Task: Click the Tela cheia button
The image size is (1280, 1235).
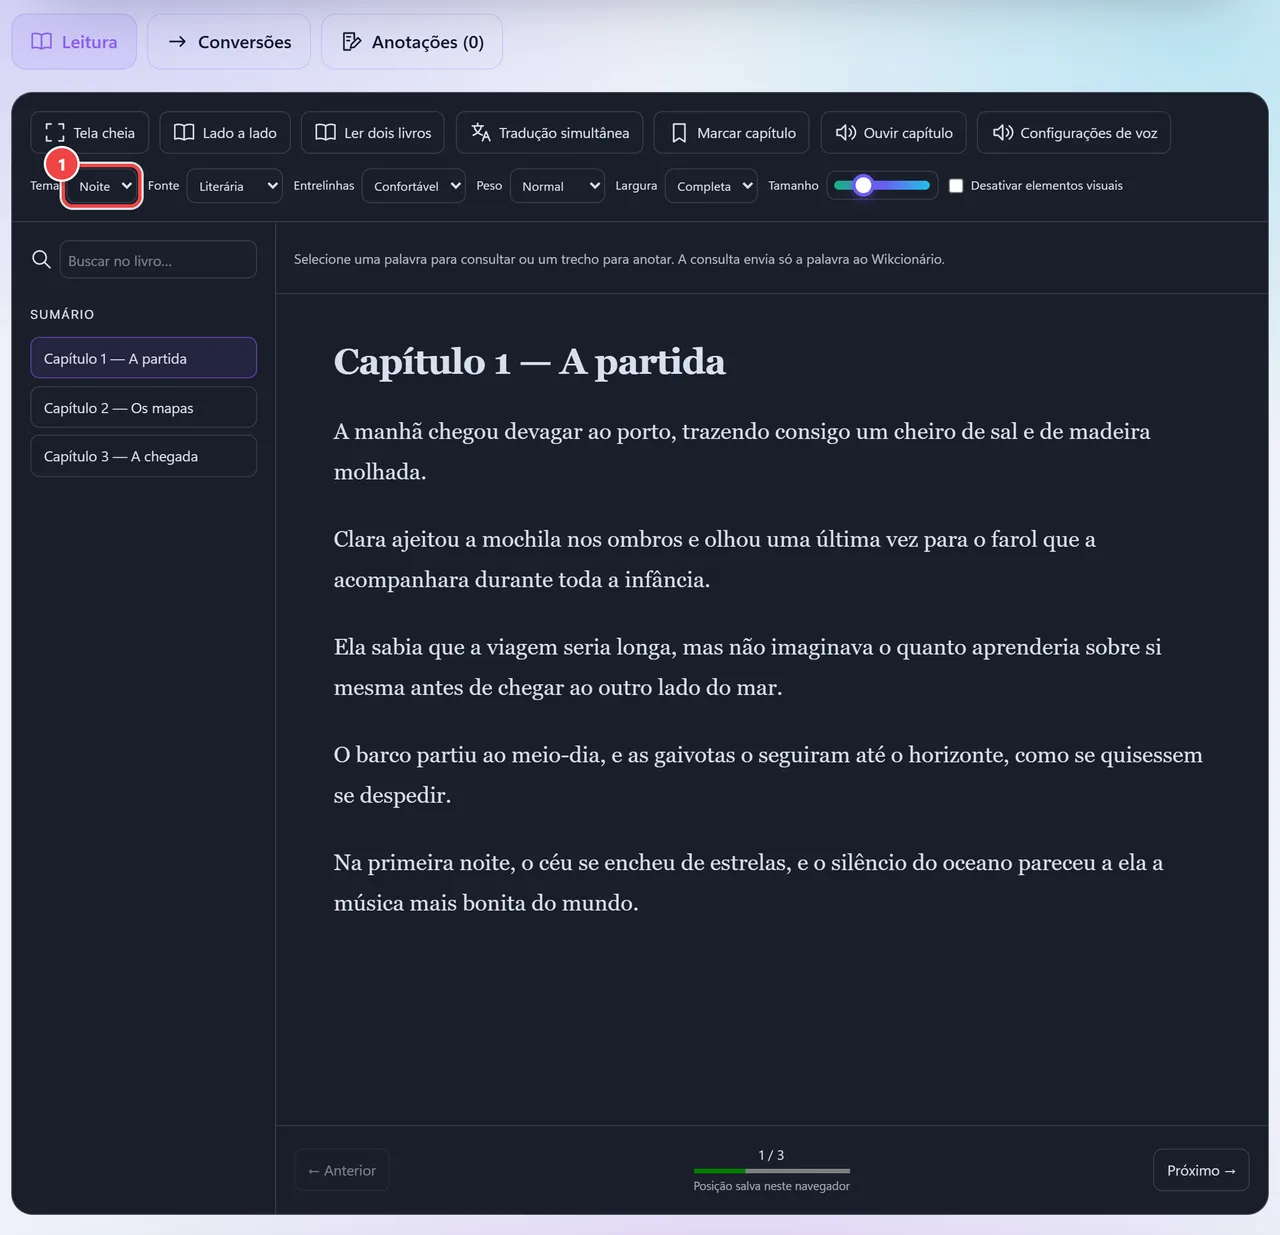Action: pyautogui.click(x=90, y=132)
